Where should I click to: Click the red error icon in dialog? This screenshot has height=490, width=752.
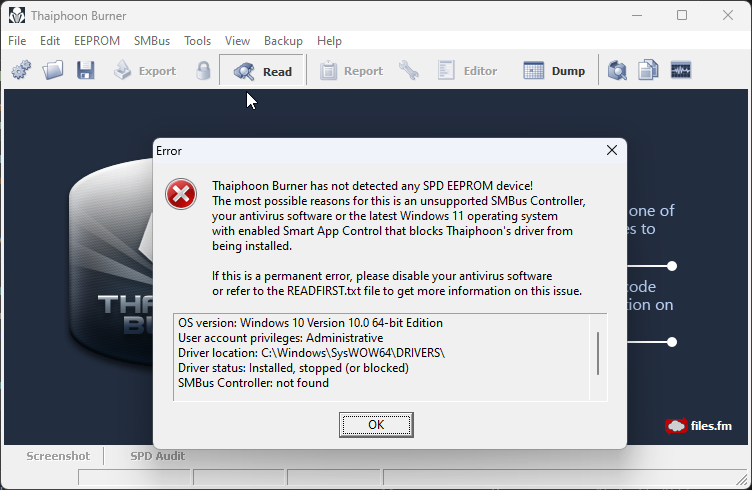point(181,194)
